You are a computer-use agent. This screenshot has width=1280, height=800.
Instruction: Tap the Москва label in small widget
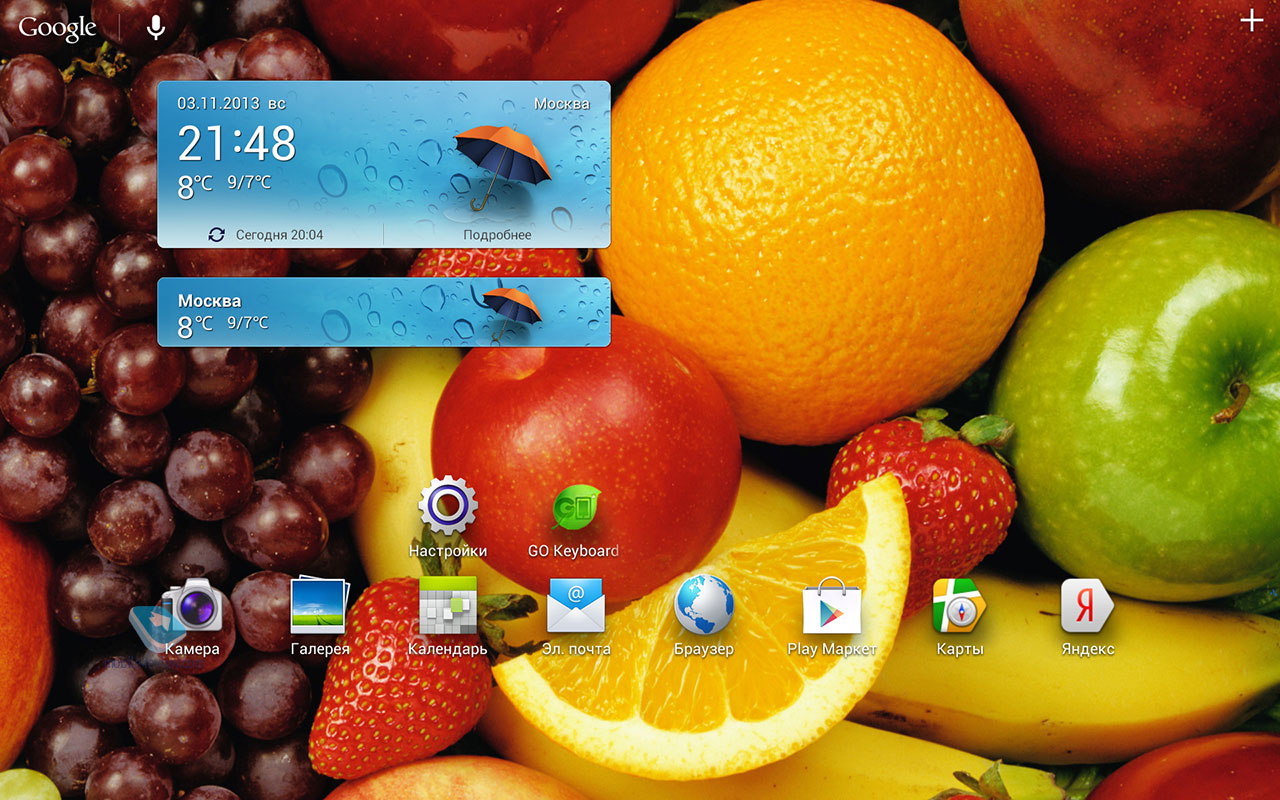point(209,300)
